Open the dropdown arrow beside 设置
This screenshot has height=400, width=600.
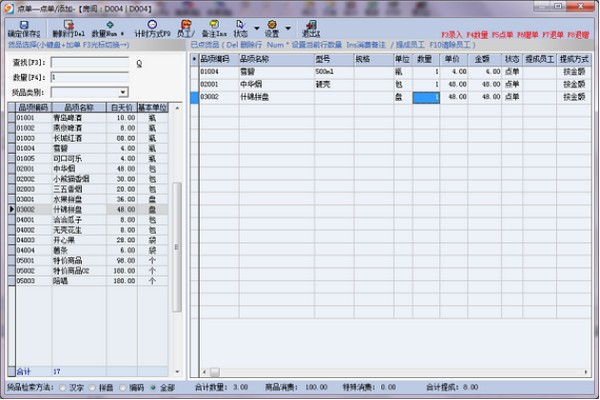point(290,27)
